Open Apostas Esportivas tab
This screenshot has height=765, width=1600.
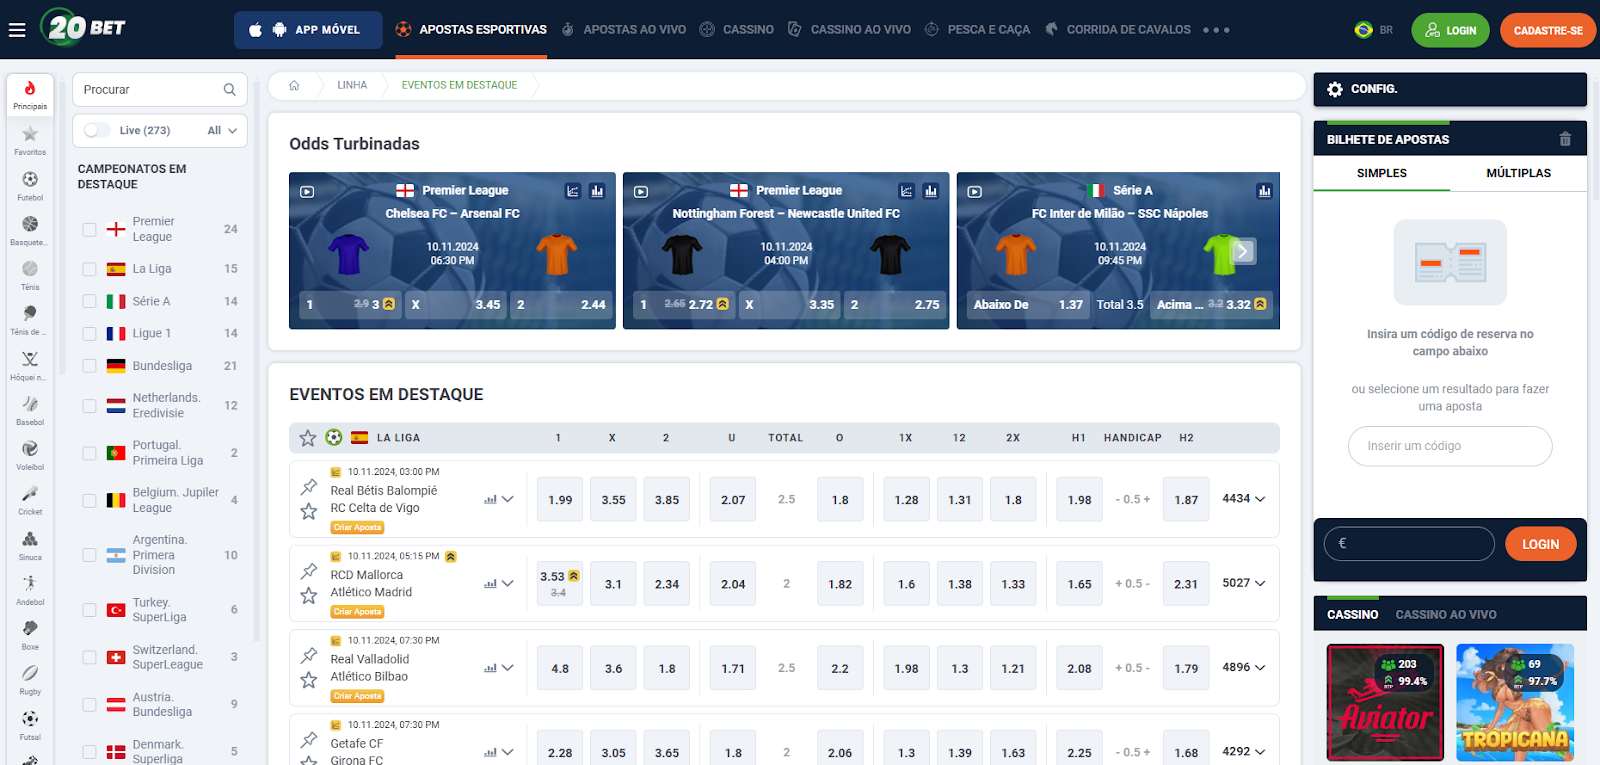(471, 30)
